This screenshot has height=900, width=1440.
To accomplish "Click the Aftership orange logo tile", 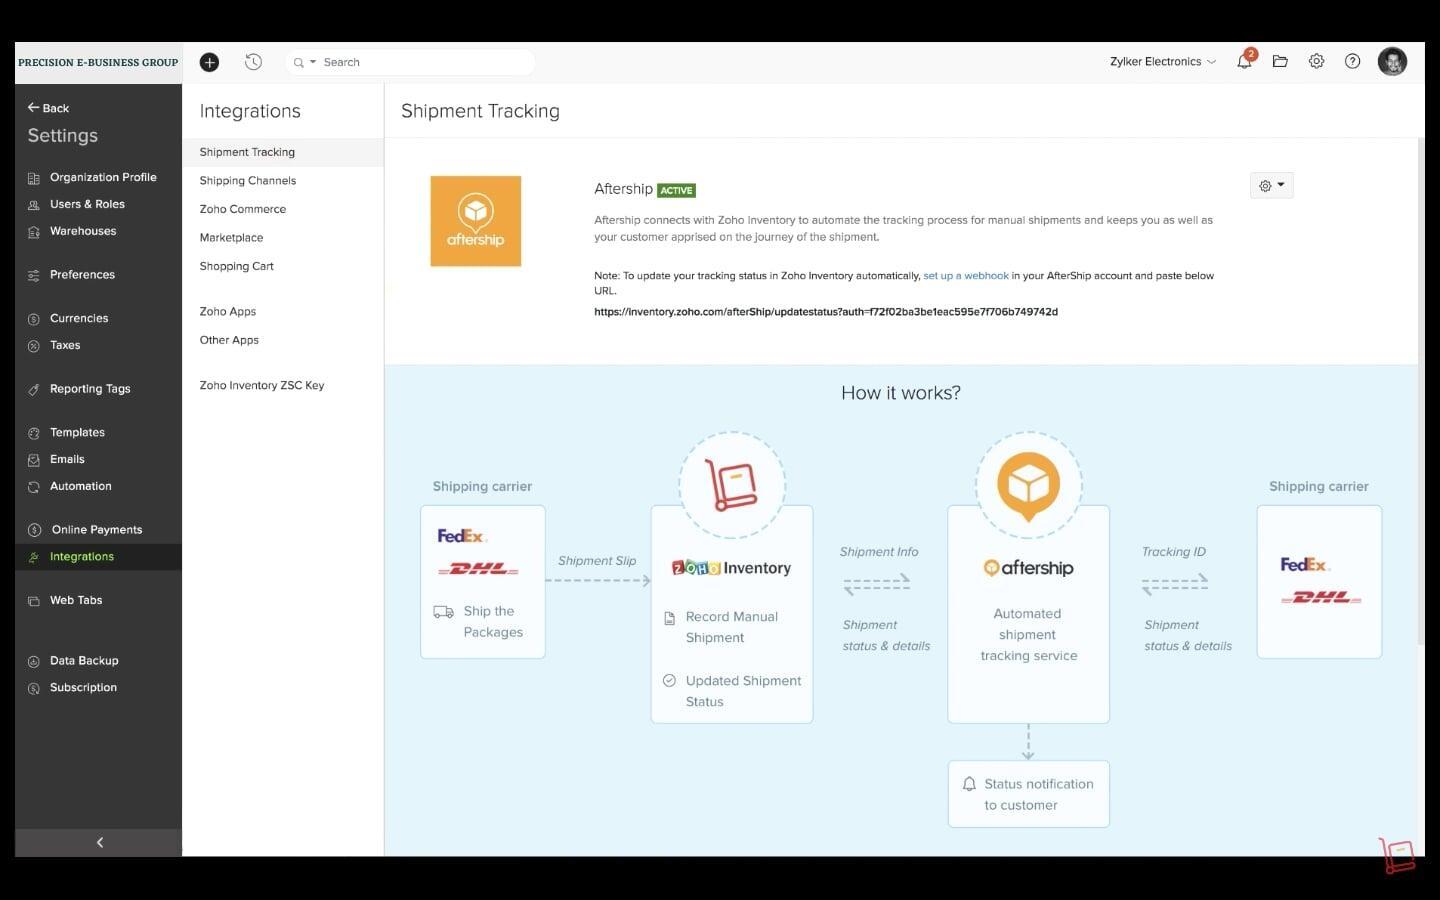I will [x=476, y=221].
